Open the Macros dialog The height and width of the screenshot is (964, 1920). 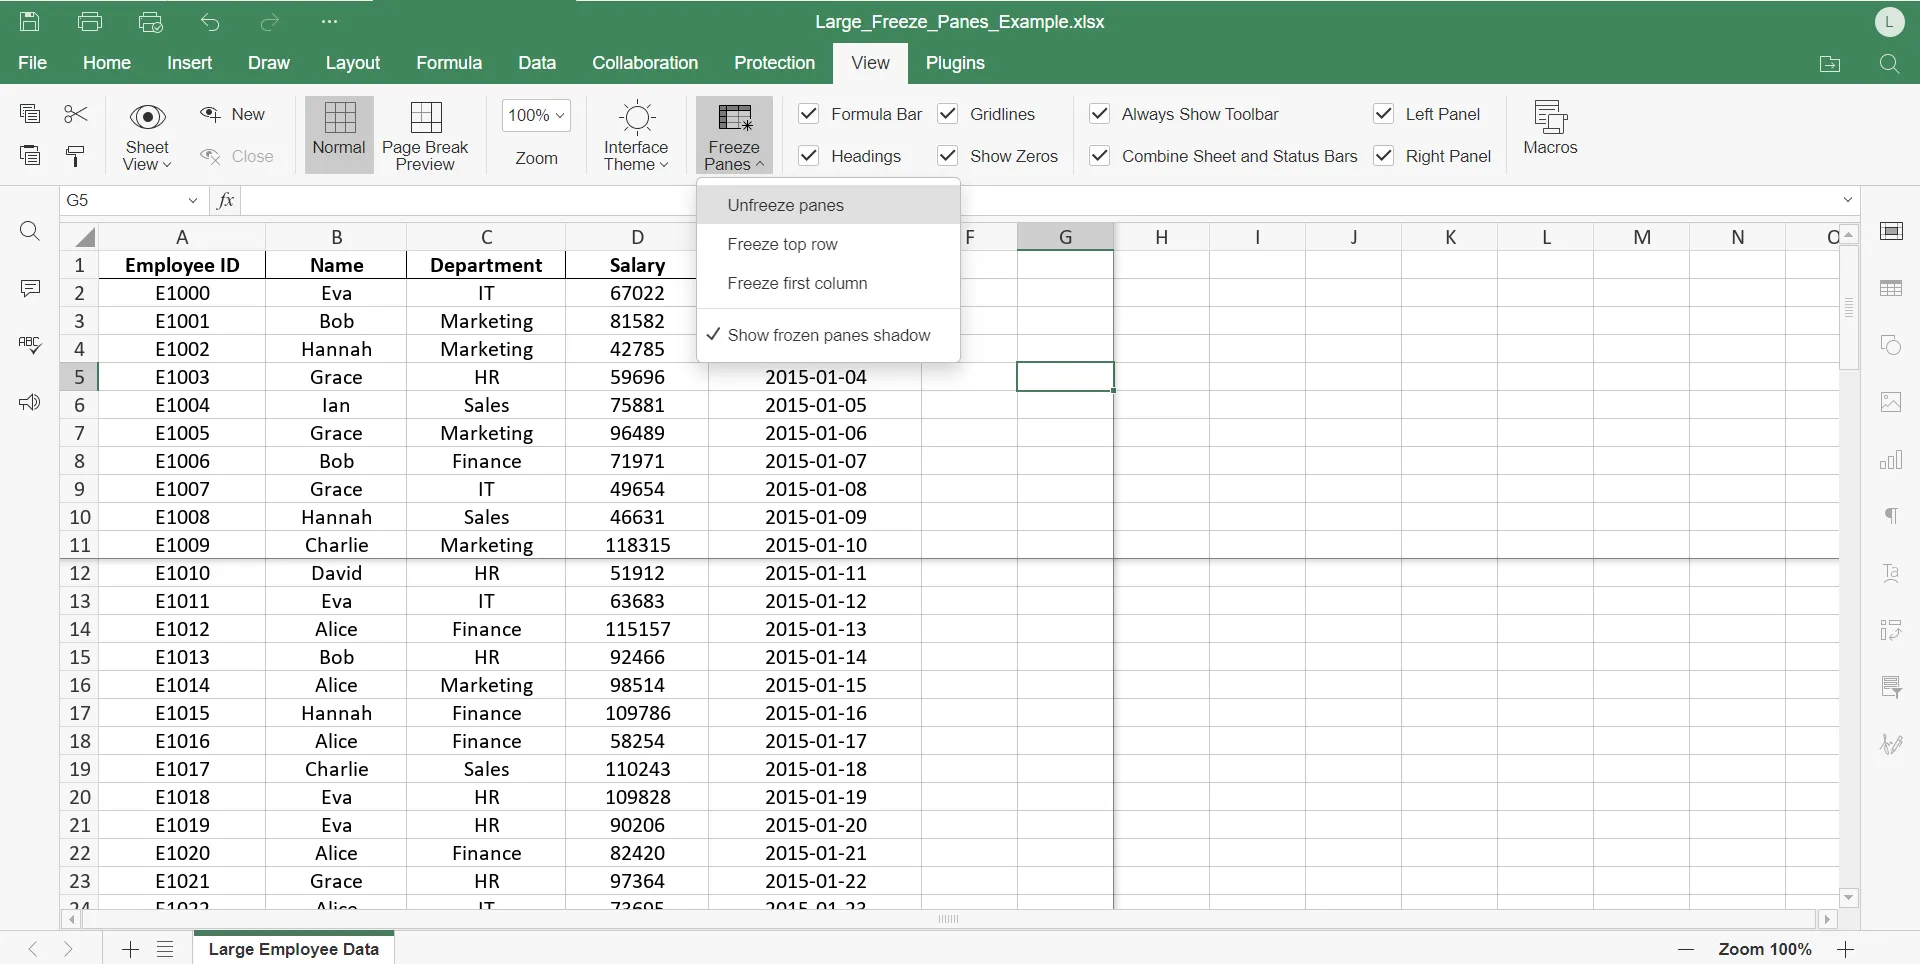click(x=1551, y=128)
